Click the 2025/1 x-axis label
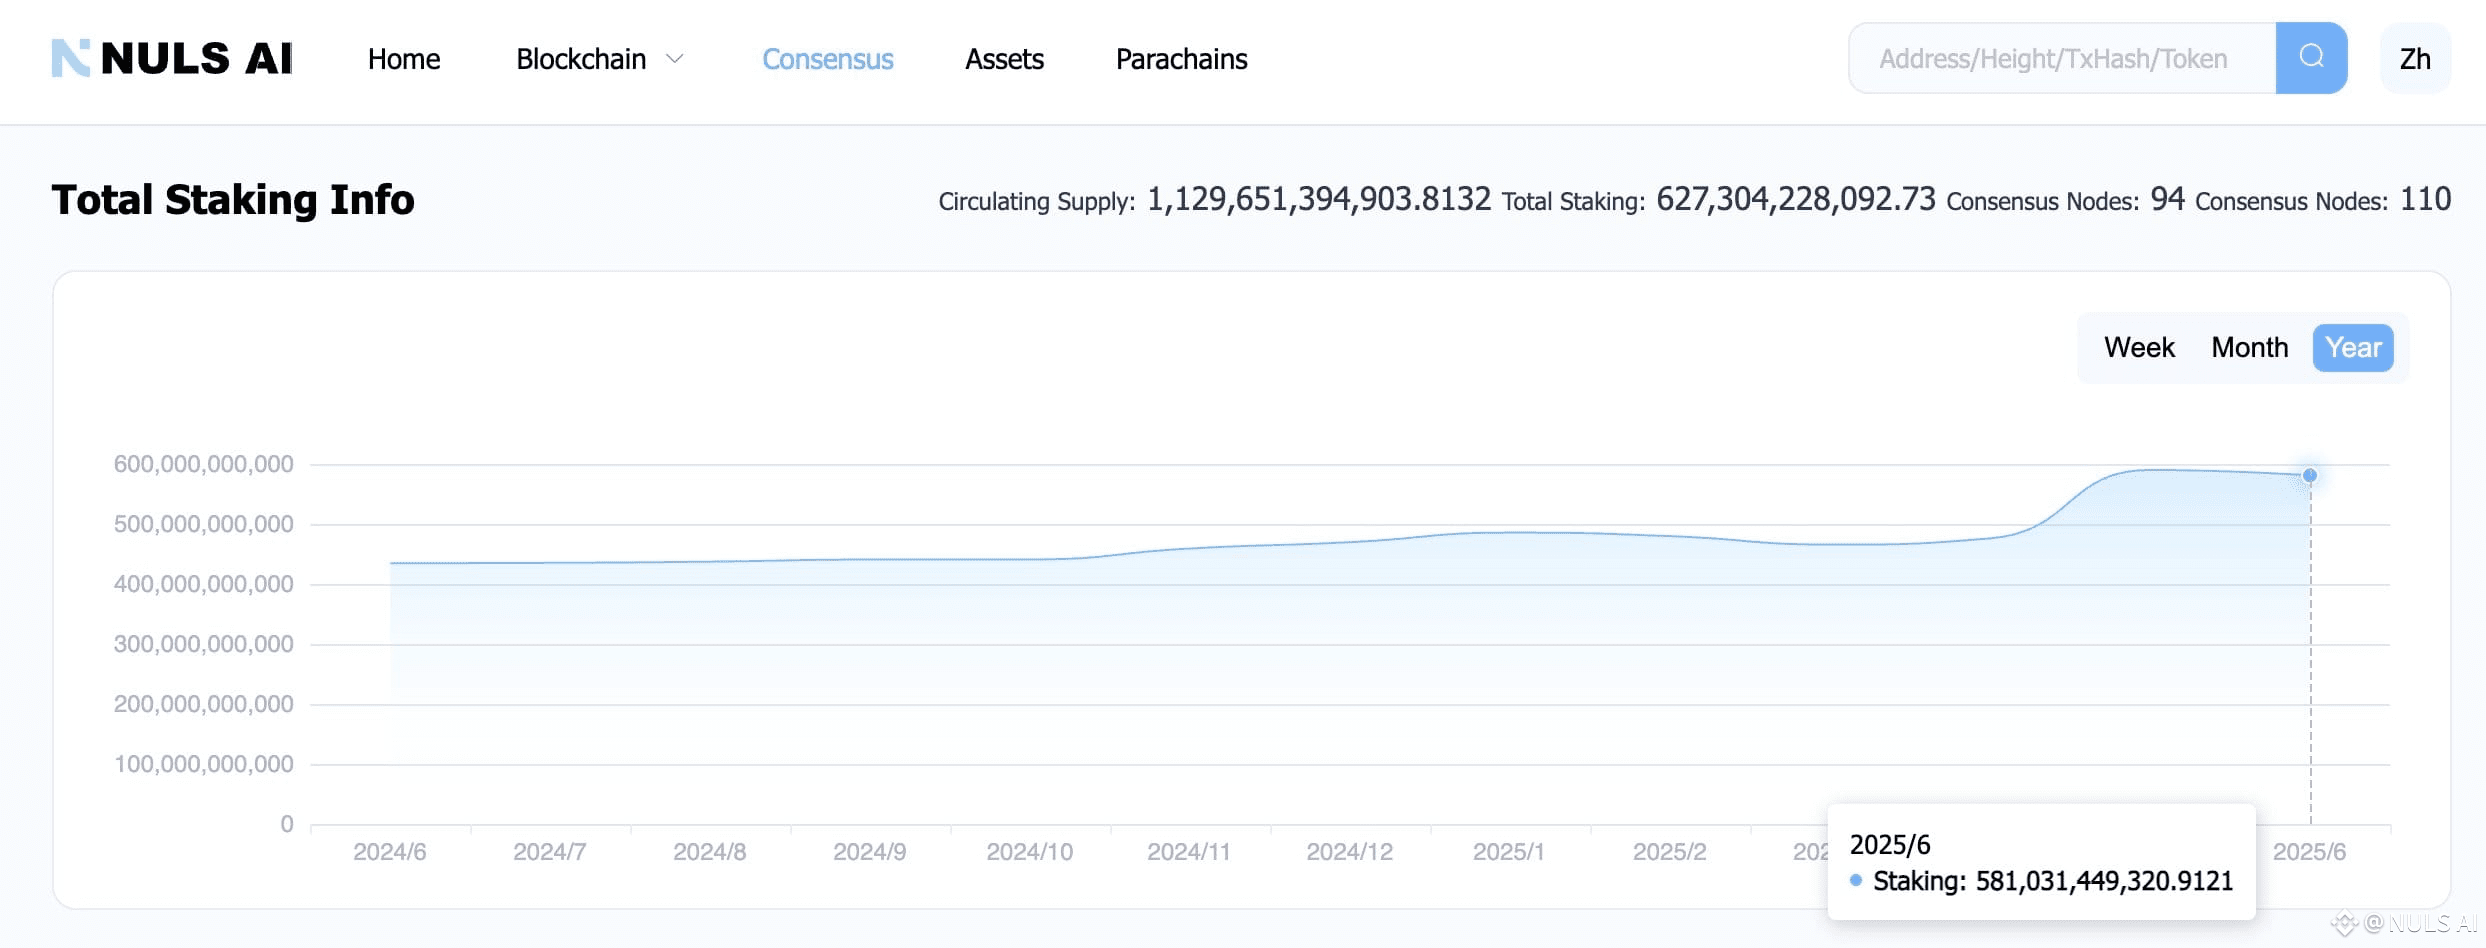Viewport: 2486px width, 948px height. coord(1509,852)
